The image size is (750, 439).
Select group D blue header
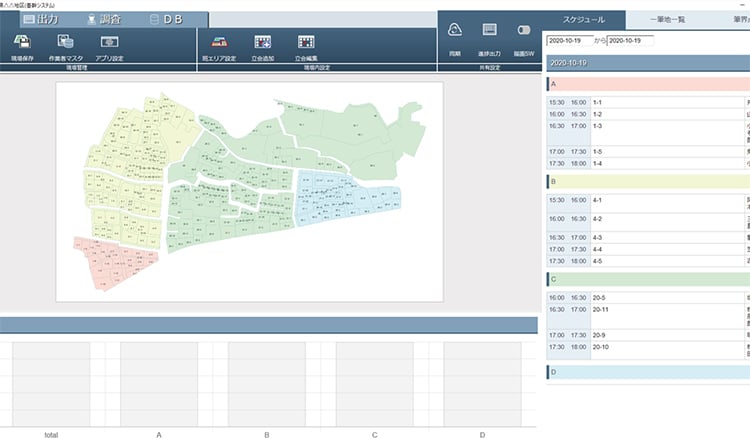(648, 372)
